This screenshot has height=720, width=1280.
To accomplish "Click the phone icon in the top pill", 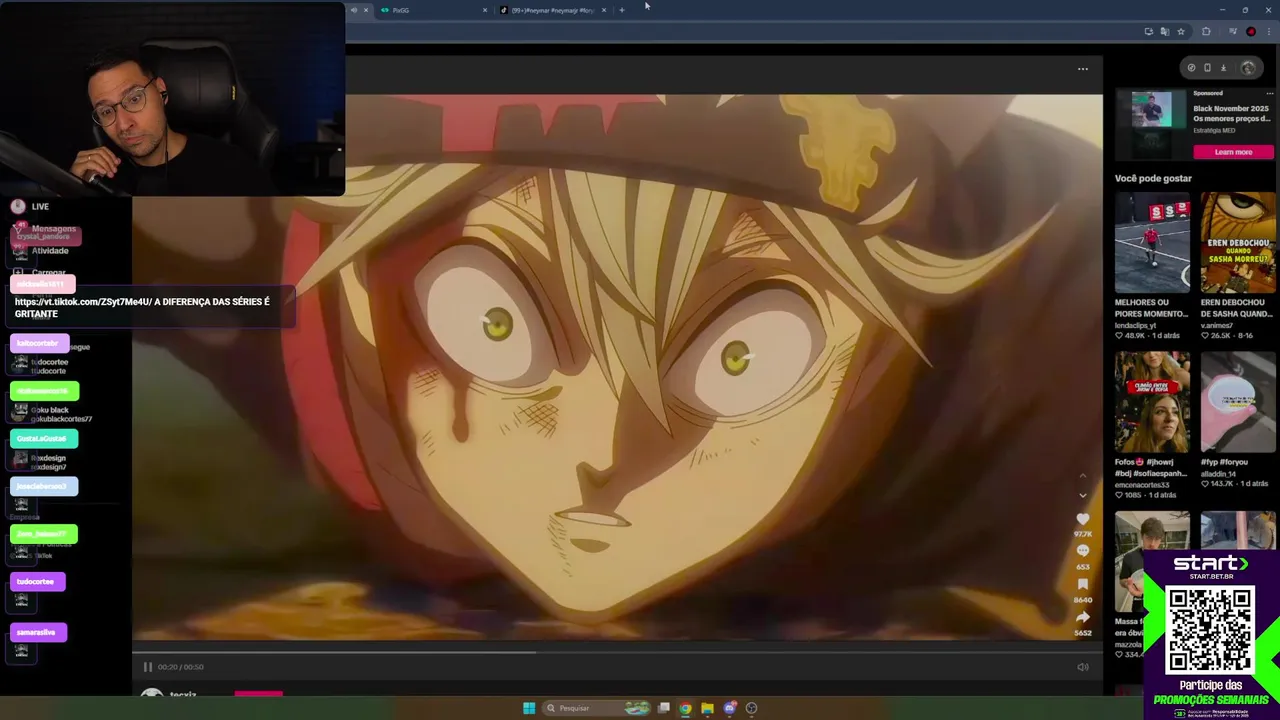I will pos(1207,68).
